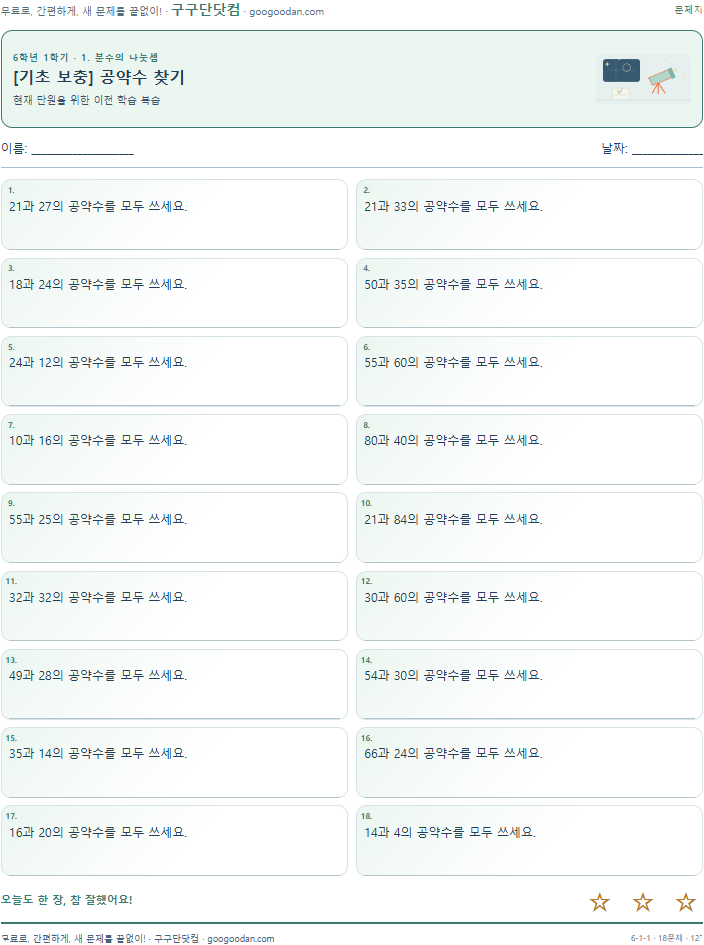The width and height of the screenshot is (704, 945).
Task: Select problem 15: 35과 14의 공약수
Action: click(x=174, y=762)
